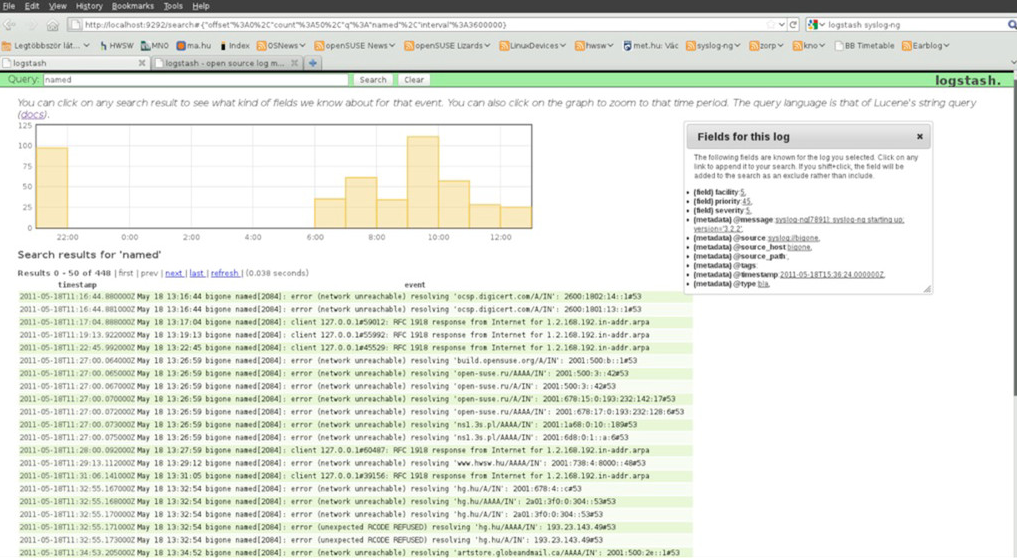1017x558 pixels.
Task: Click the @message syslog-ng starting up link
Action: 839,220
